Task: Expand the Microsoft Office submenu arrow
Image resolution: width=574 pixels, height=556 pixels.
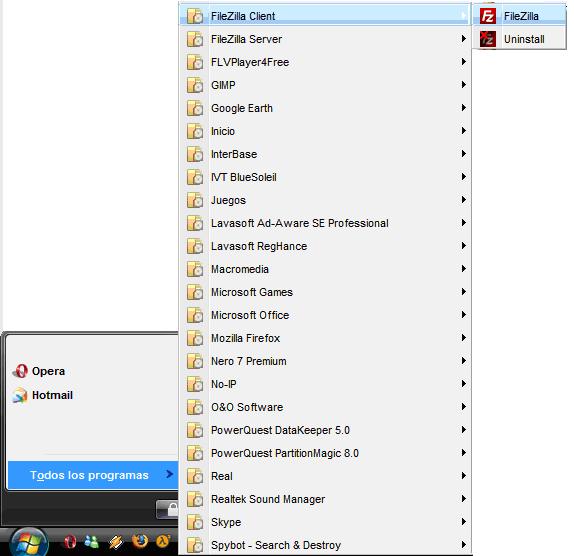Action: [463, 315]
